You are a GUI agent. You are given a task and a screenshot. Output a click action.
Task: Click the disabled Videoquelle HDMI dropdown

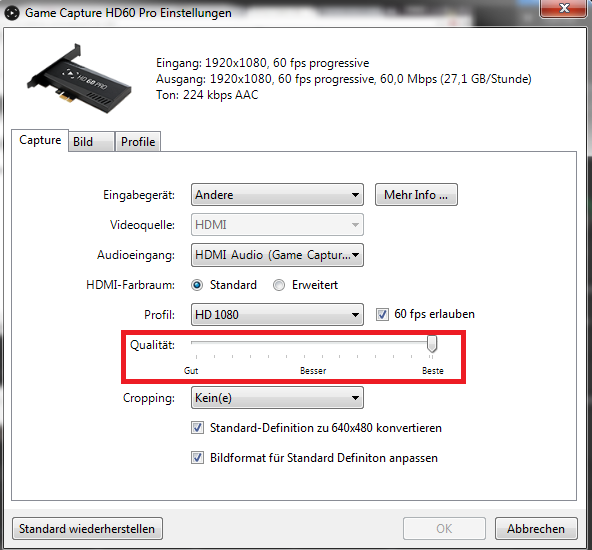[x=277, y=225]
